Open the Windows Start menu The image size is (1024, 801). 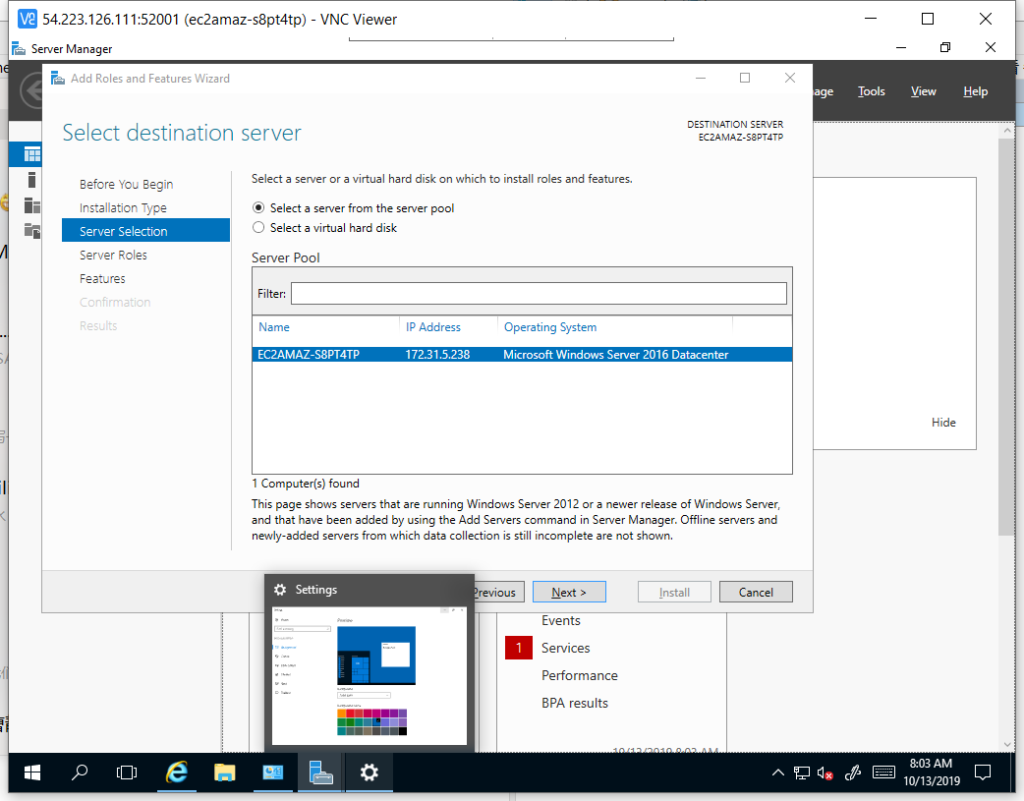32,772
